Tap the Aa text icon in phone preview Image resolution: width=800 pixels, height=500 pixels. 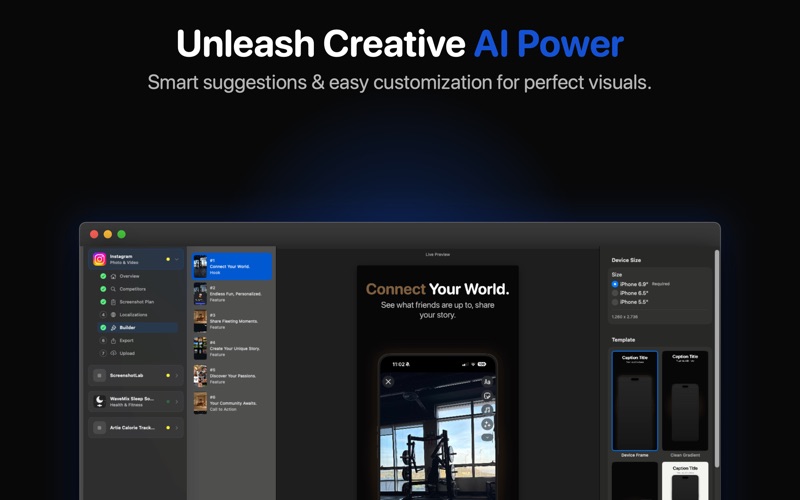pos(487,382)
